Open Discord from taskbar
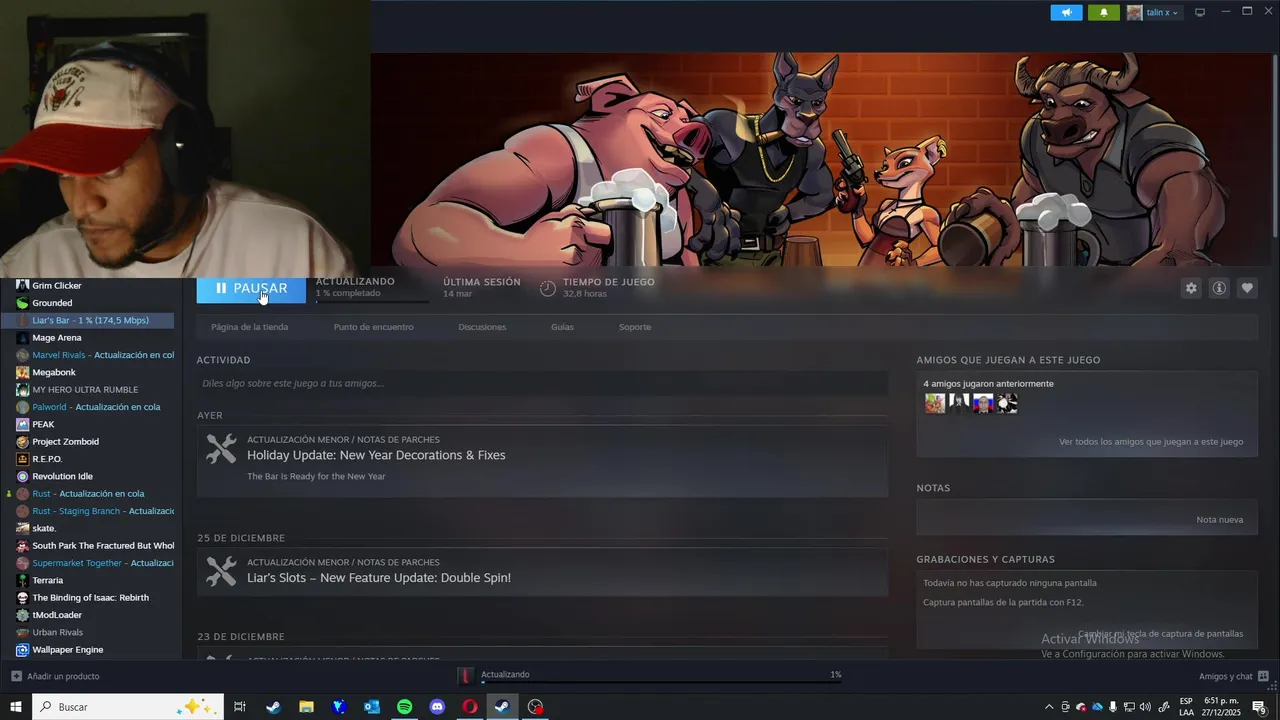 437,707
